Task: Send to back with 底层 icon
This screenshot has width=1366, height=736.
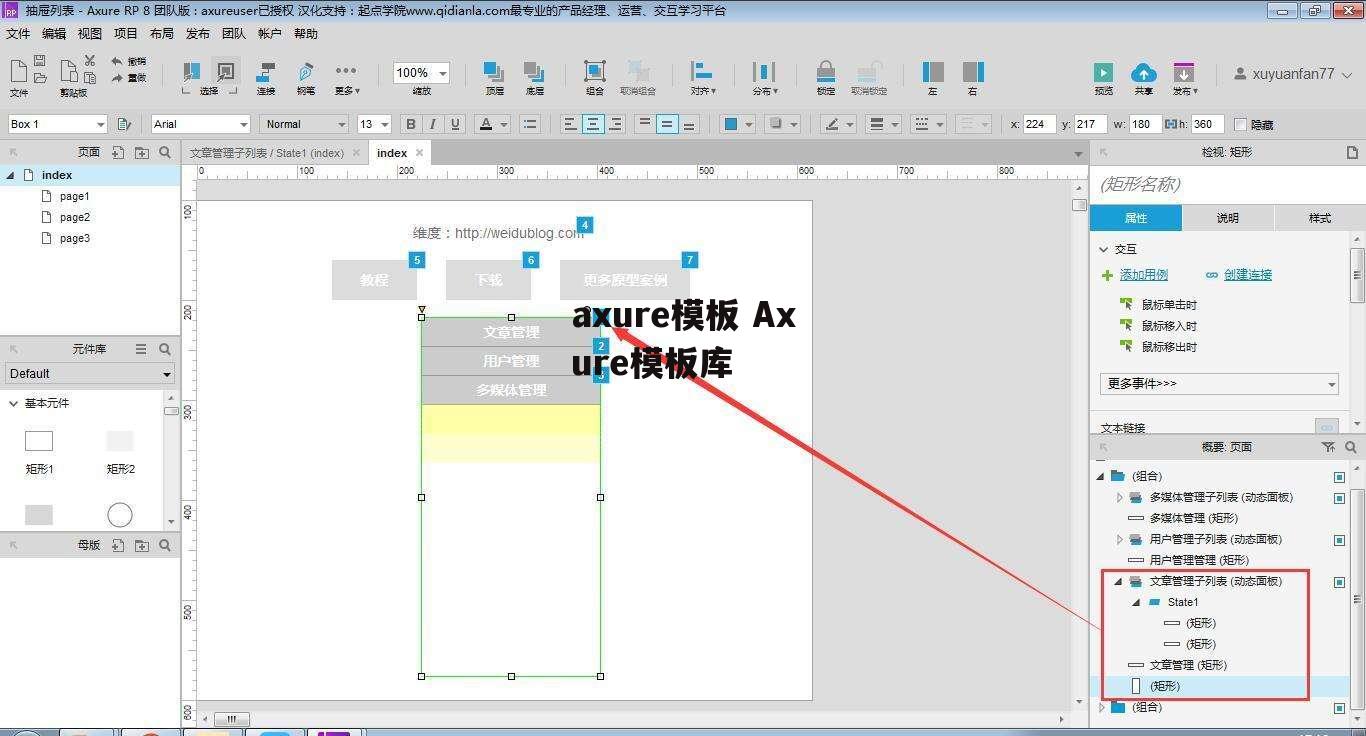Action: 534,71
